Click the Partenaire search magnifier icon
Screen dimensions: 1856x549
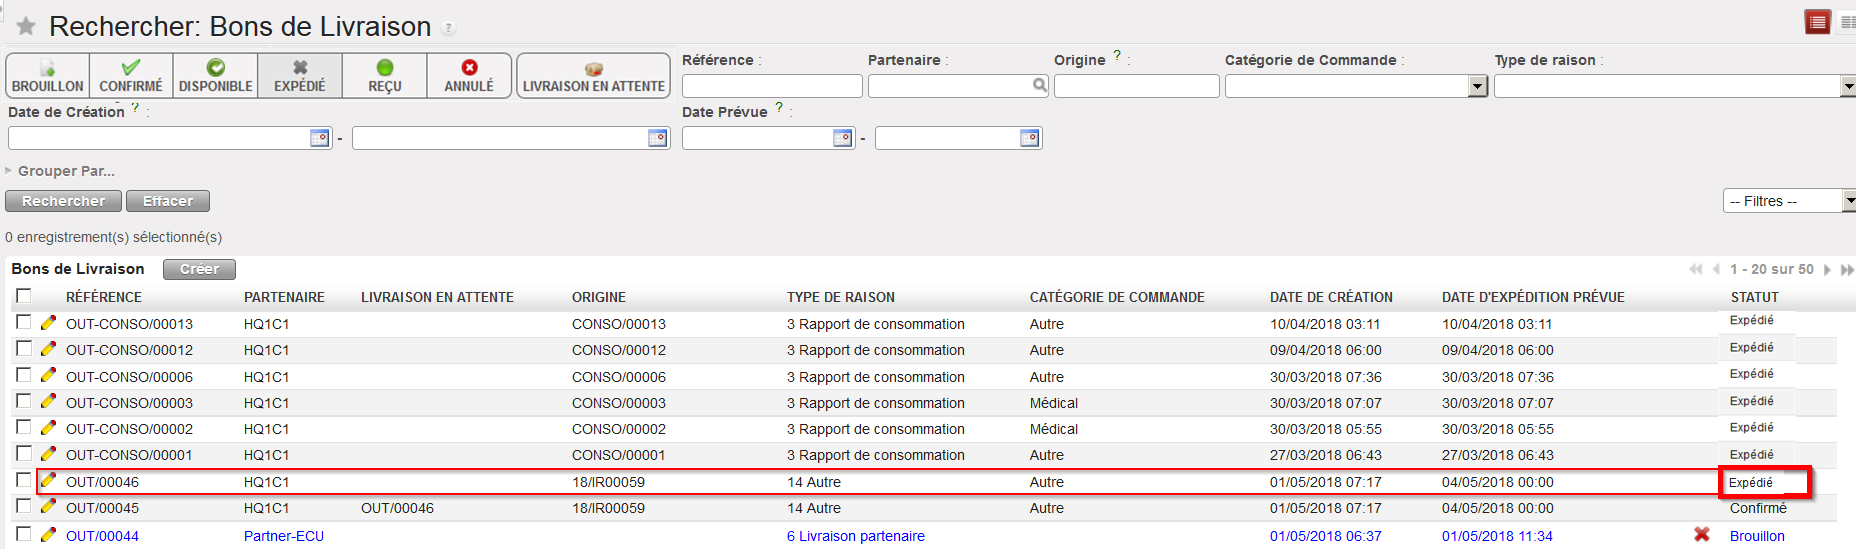(x=1040, y=86)
